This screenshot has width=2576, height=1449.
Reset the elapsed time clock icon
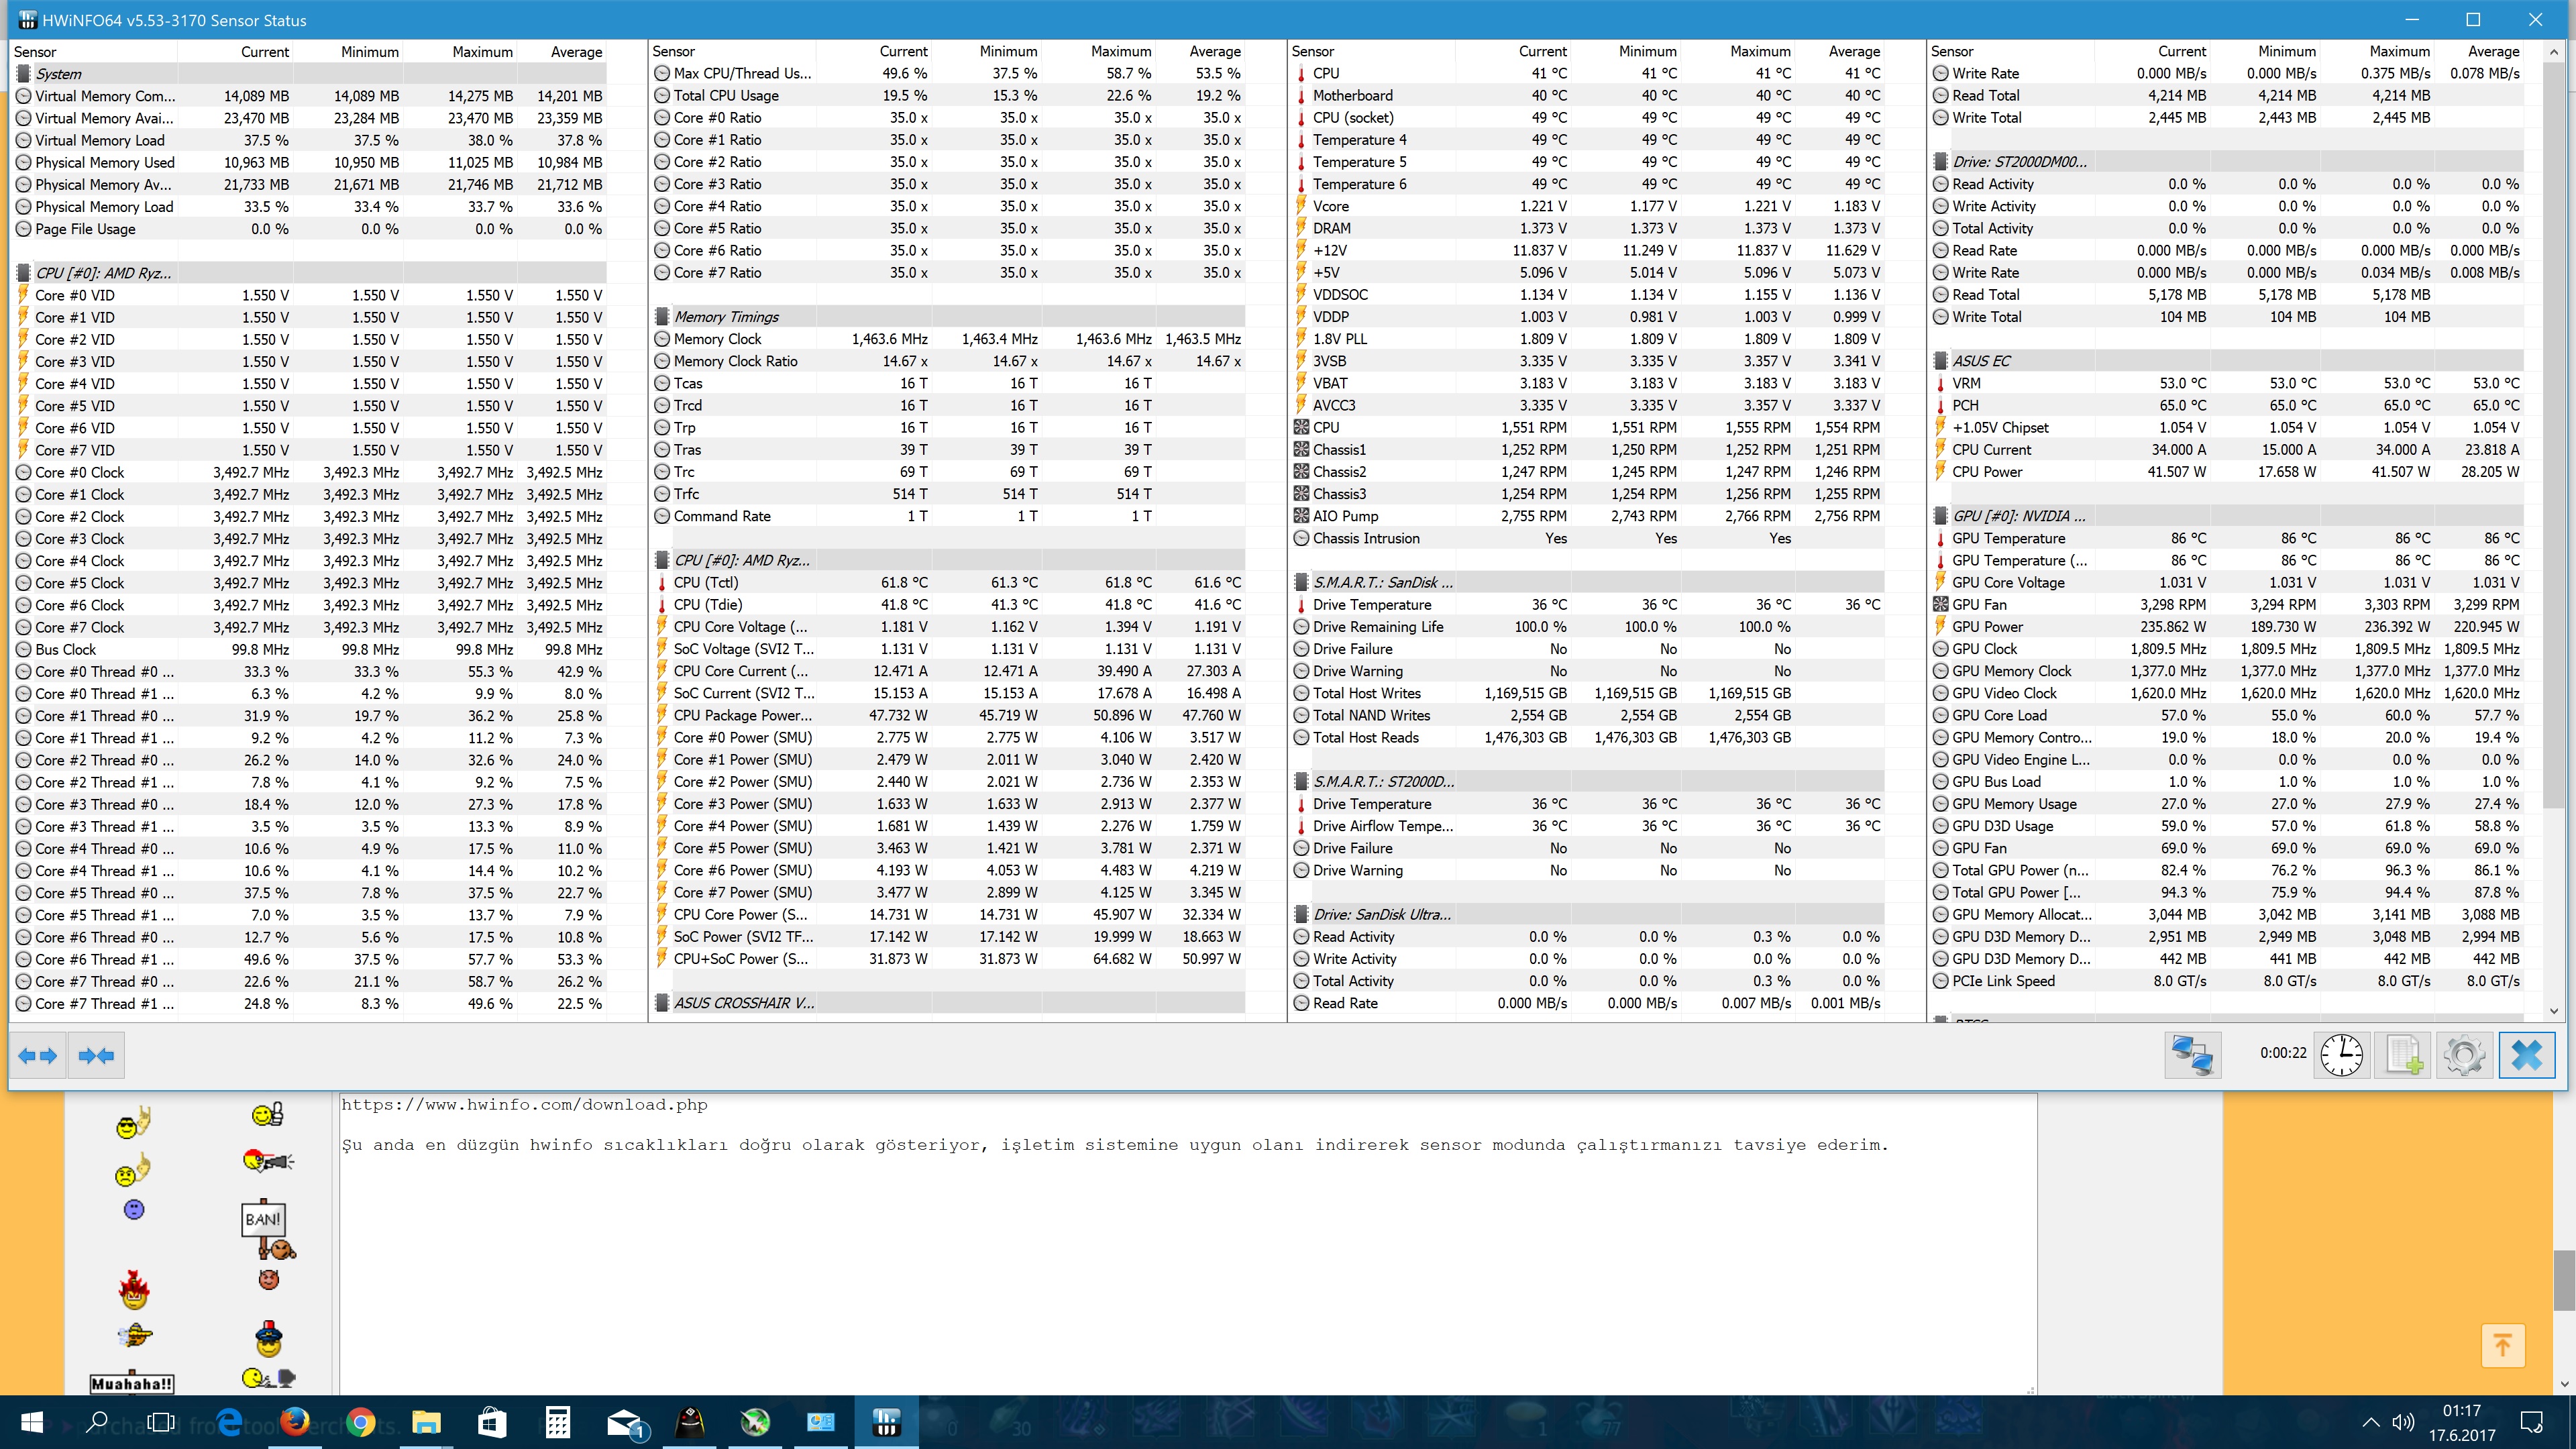2341,1055
